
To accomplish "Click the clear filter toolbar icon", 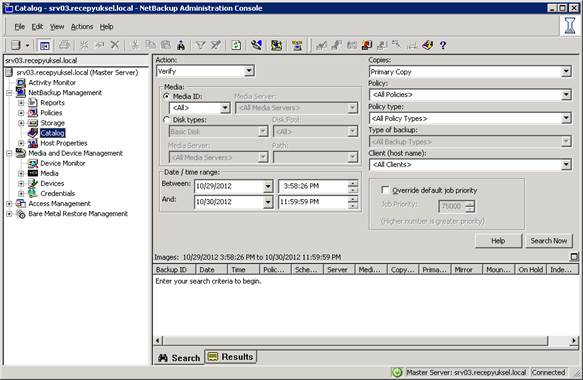I will (216, 45).
